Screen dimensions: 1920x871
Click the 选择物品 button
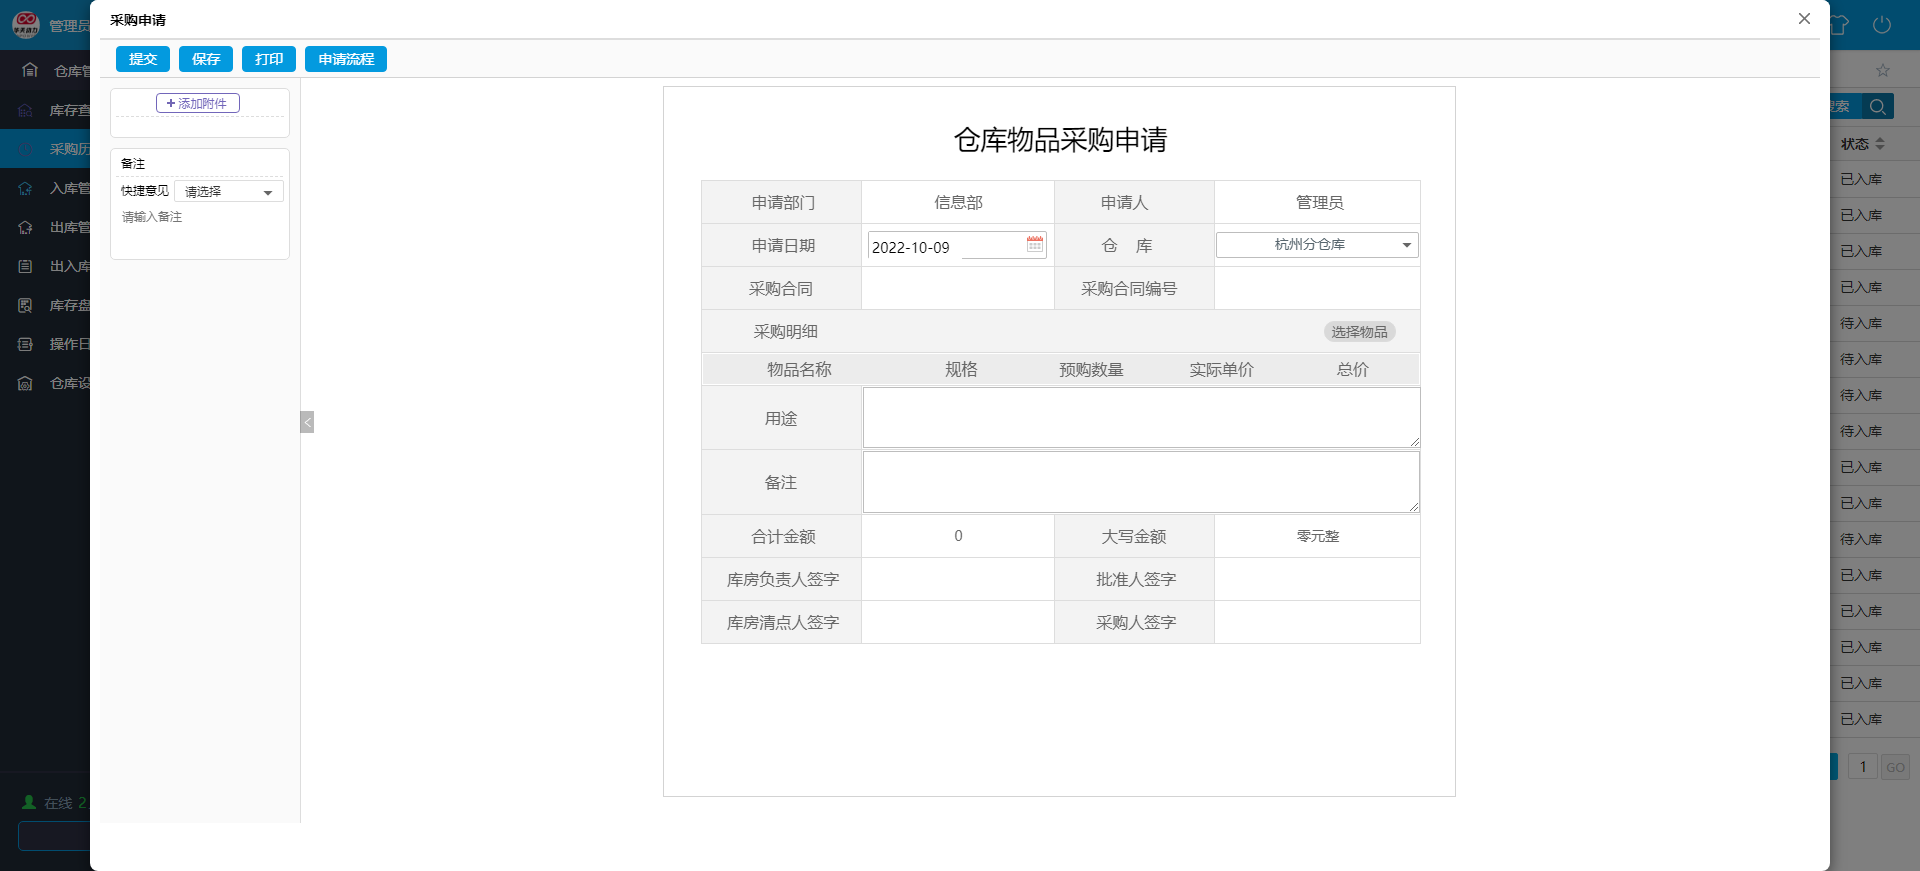click(x=1359, y=332)
